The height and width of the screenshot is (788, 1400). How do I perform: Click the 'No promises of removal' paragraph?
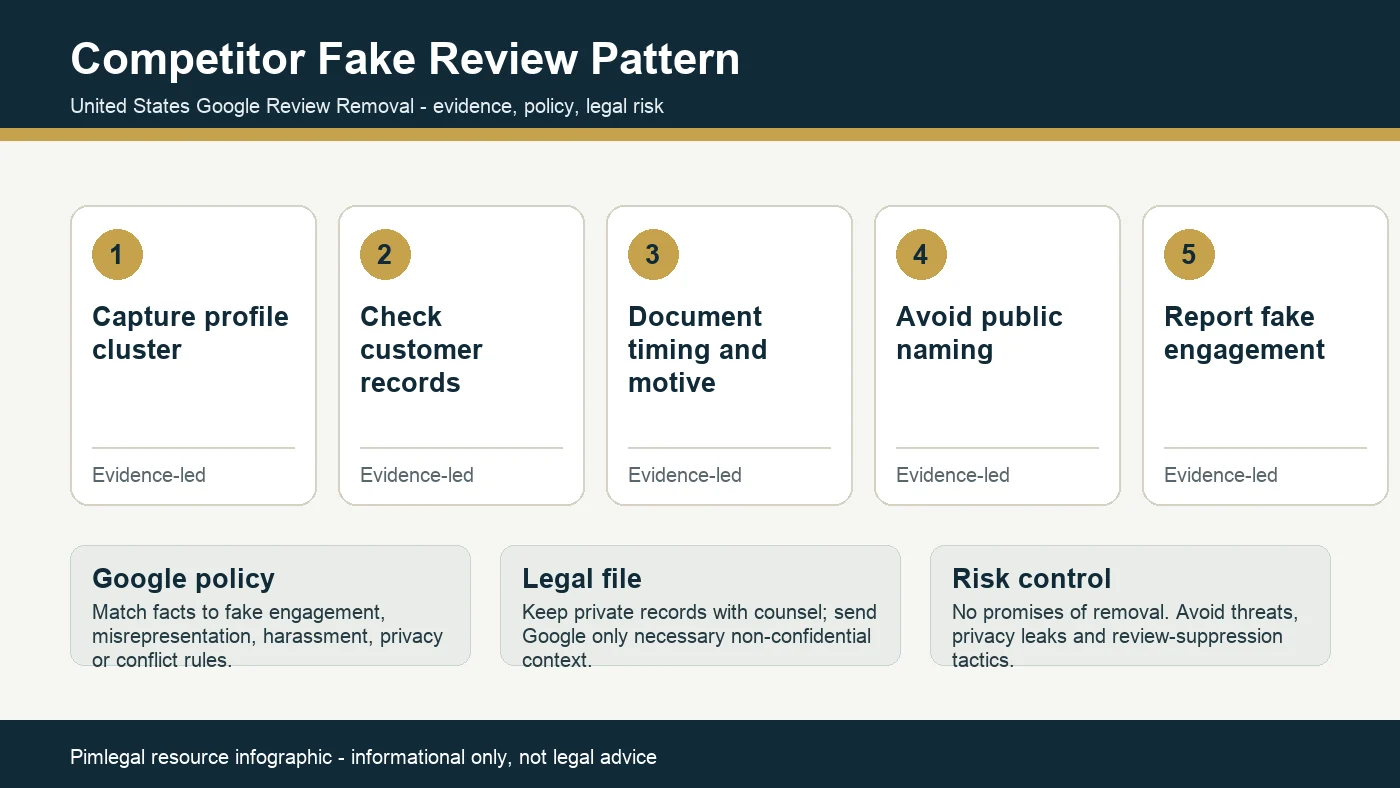click(1125, 636)
